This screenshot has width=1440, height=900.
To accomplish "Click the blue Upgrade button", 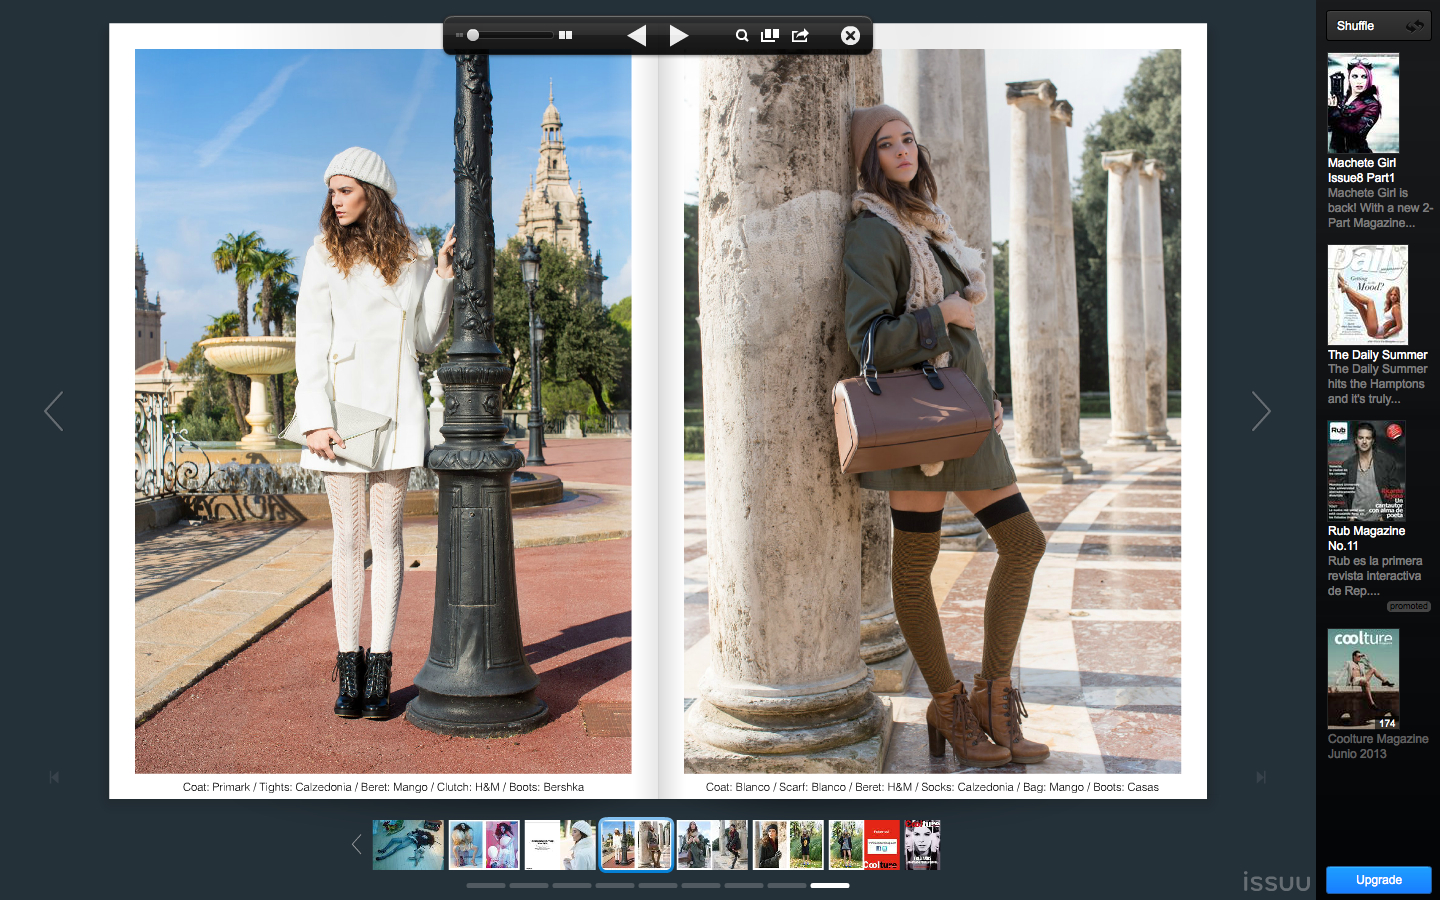I will point(1378,880).
